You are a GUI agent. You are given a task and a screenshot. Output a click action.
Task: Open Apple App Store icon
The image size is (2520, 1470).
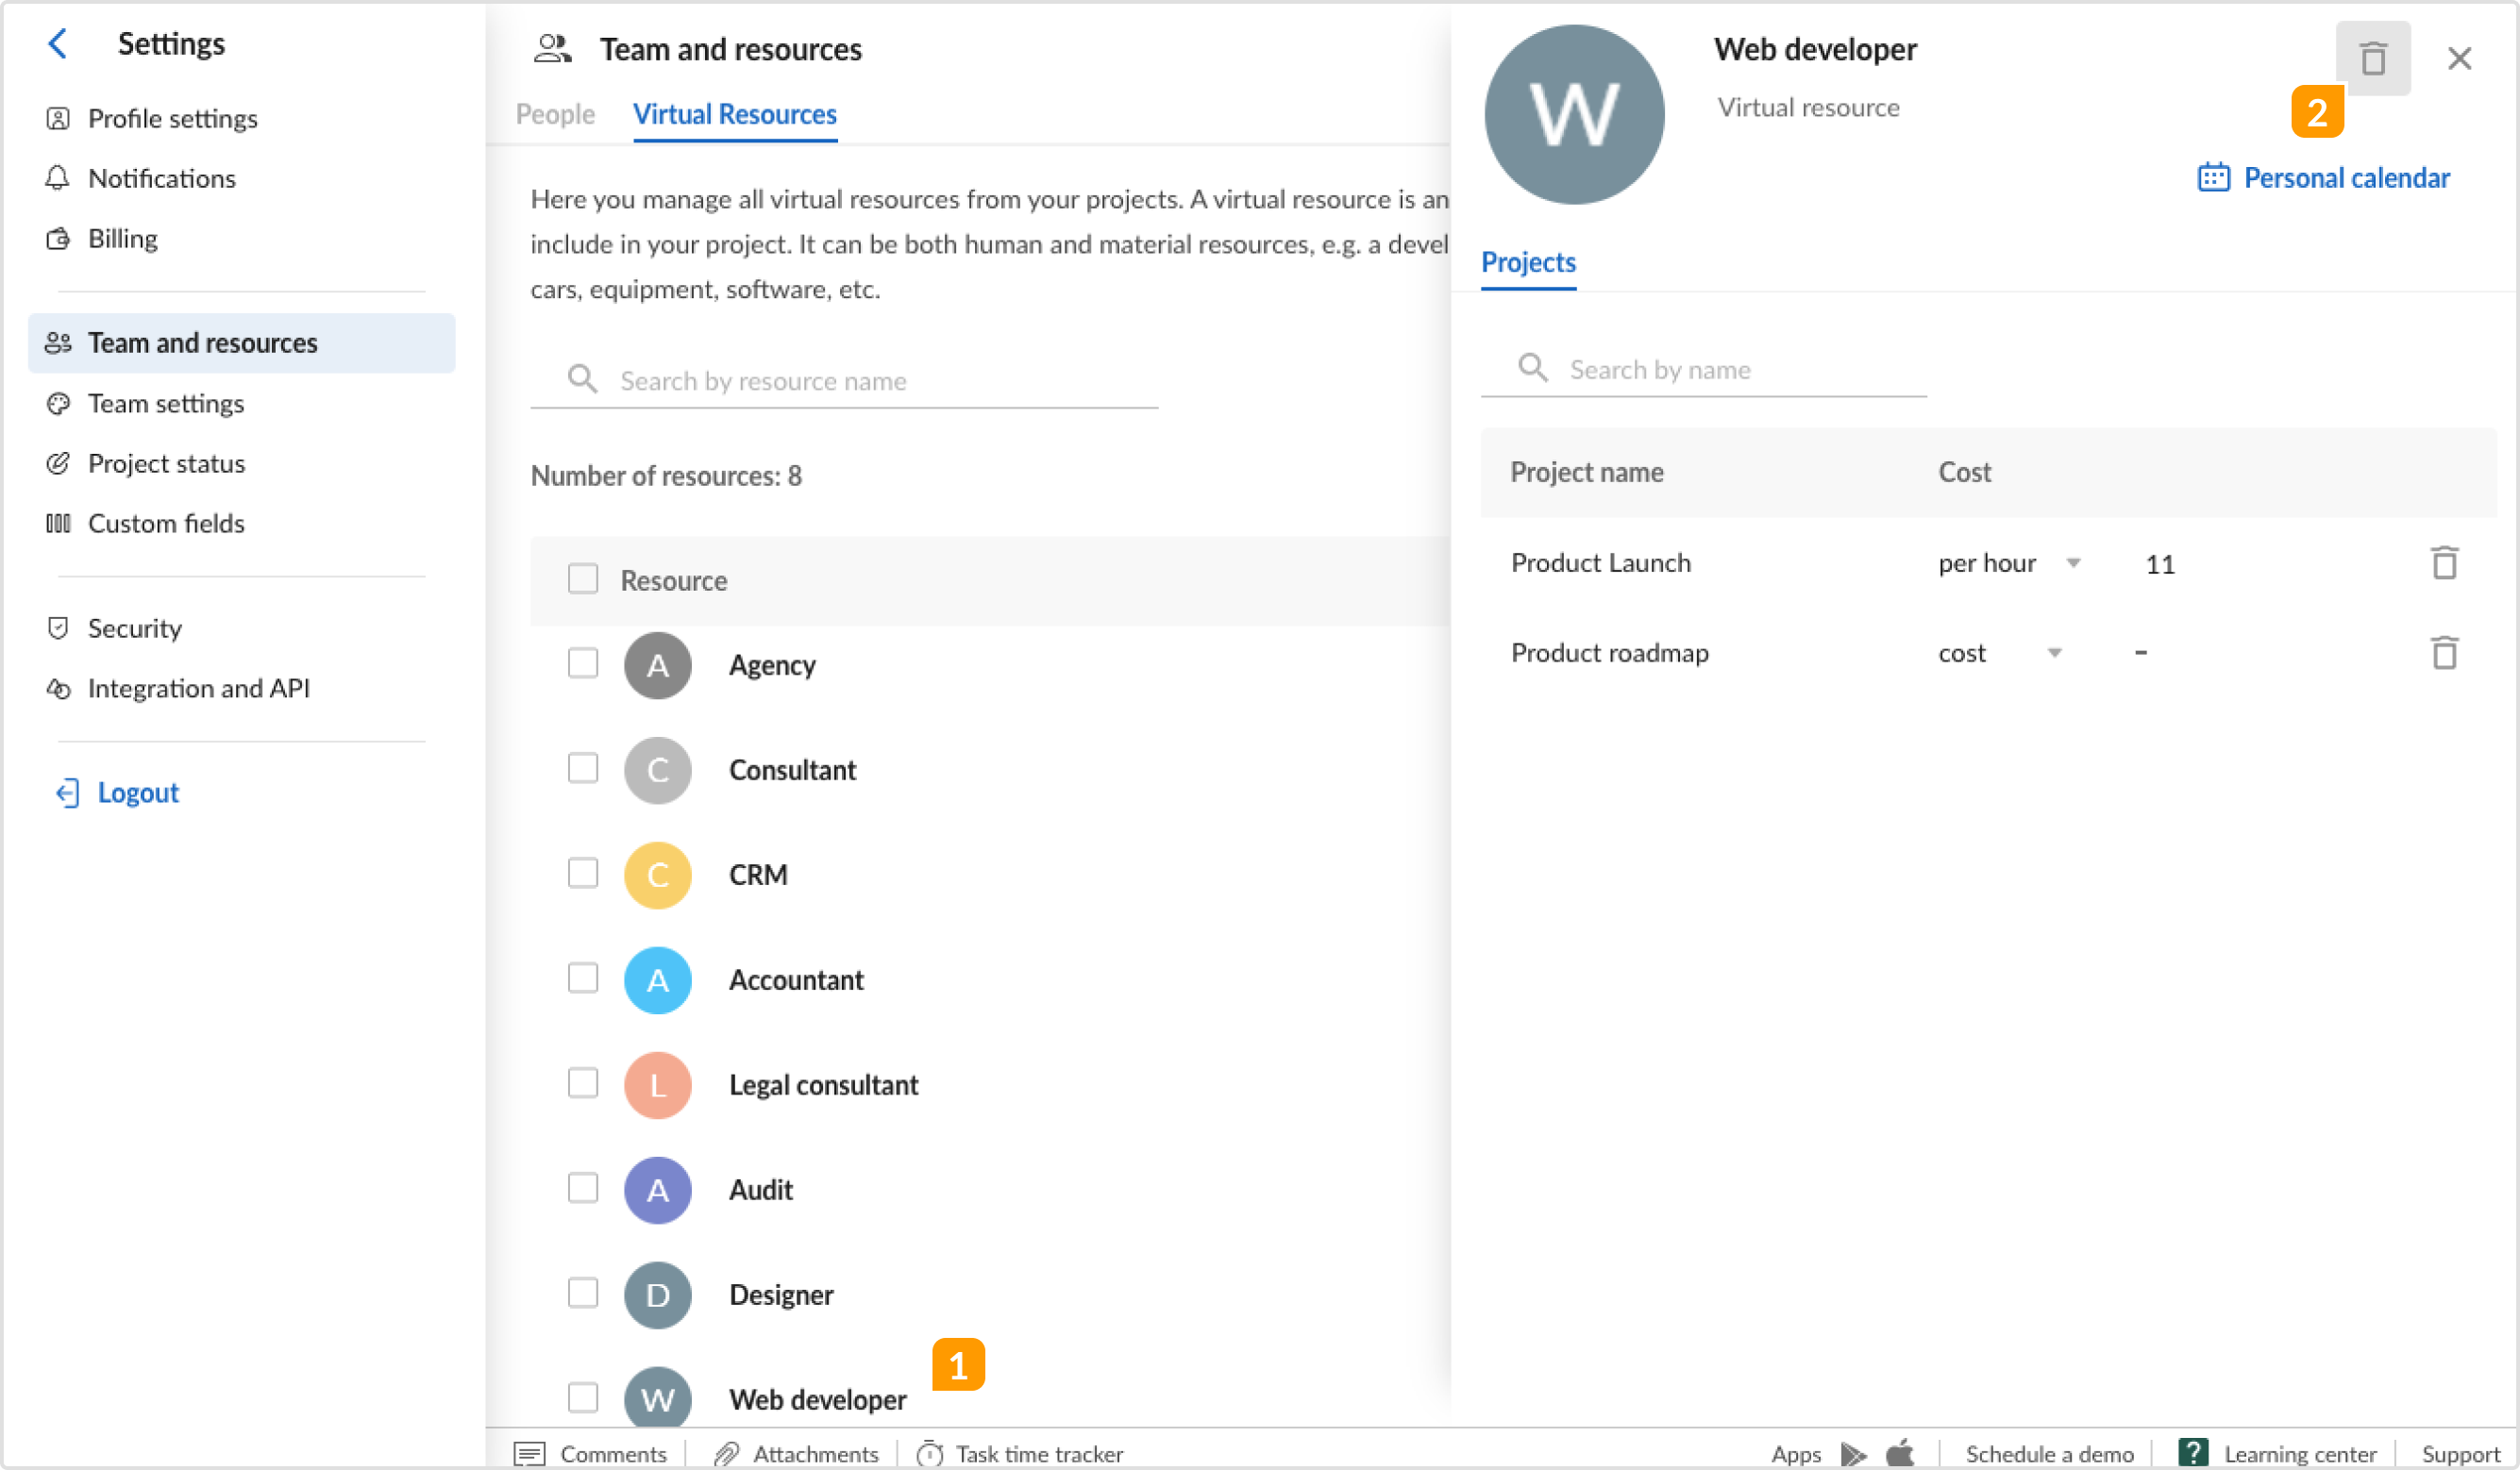click(1899, 1452)
